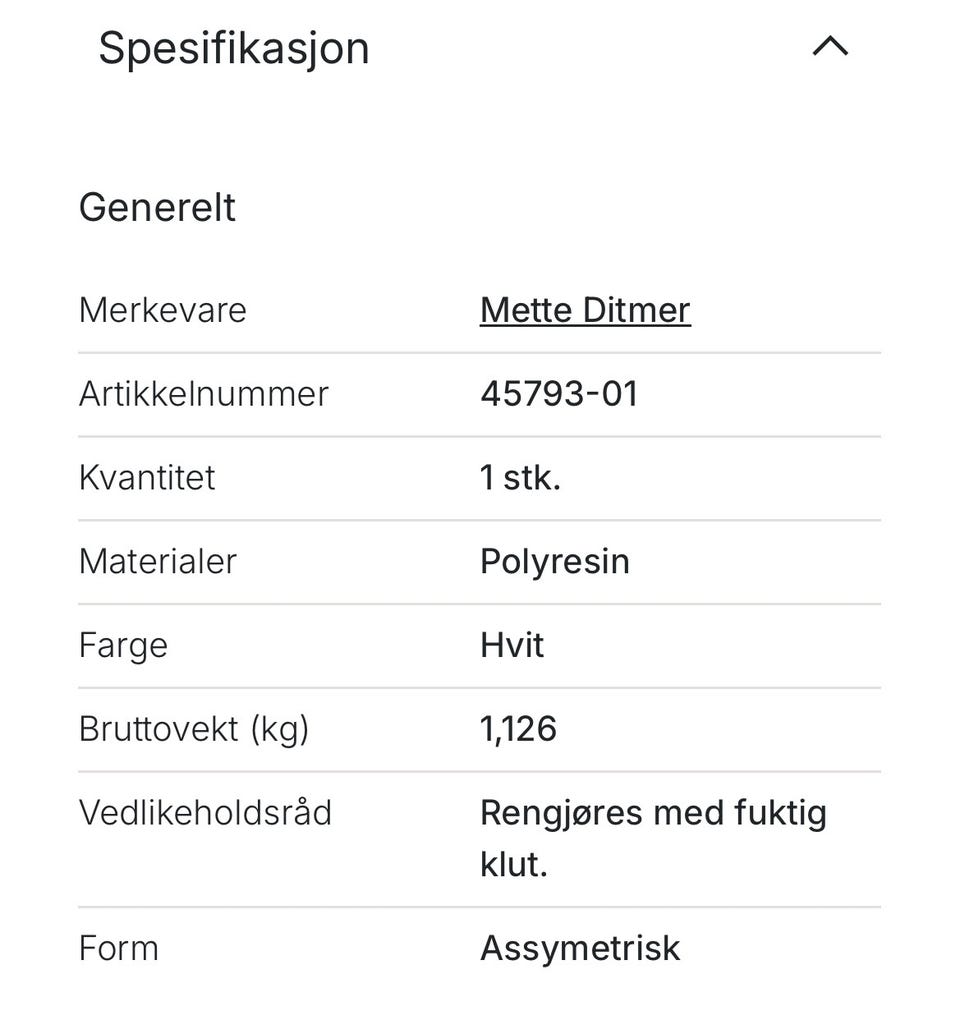This screenshot has height=1020, width=960.
Task: Click the article number 45793-01
Action: tap(558, 394)
